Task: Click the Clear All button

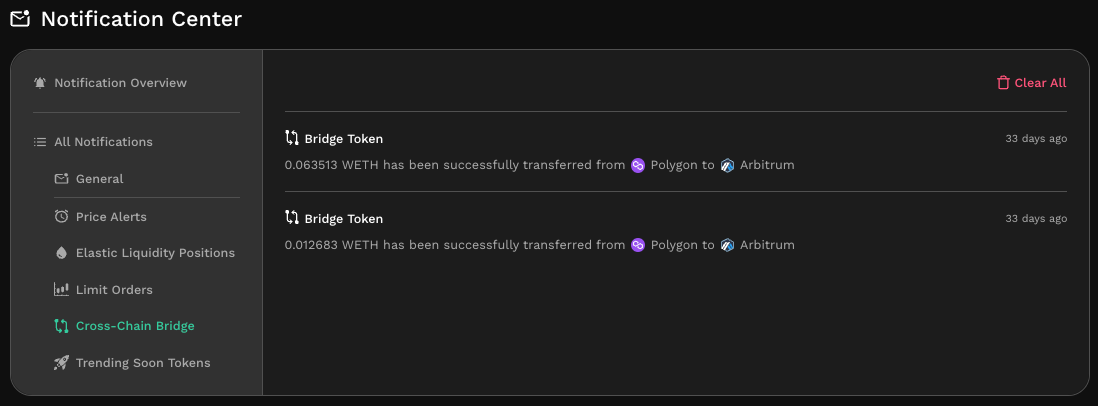Action: 1031,83
